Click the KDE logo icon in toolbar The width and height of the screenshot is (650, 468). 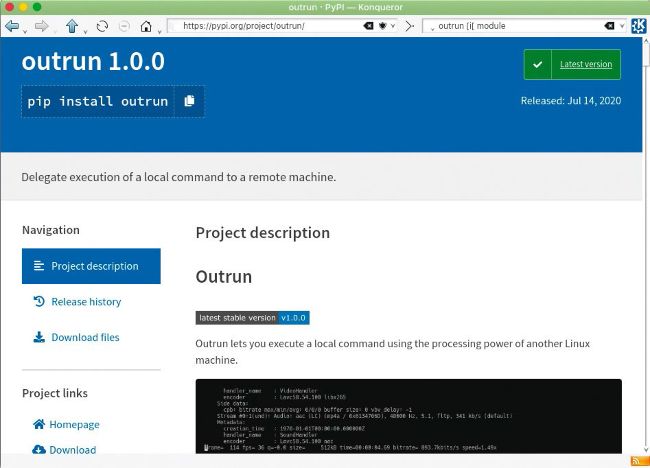[x=637, y=26]
